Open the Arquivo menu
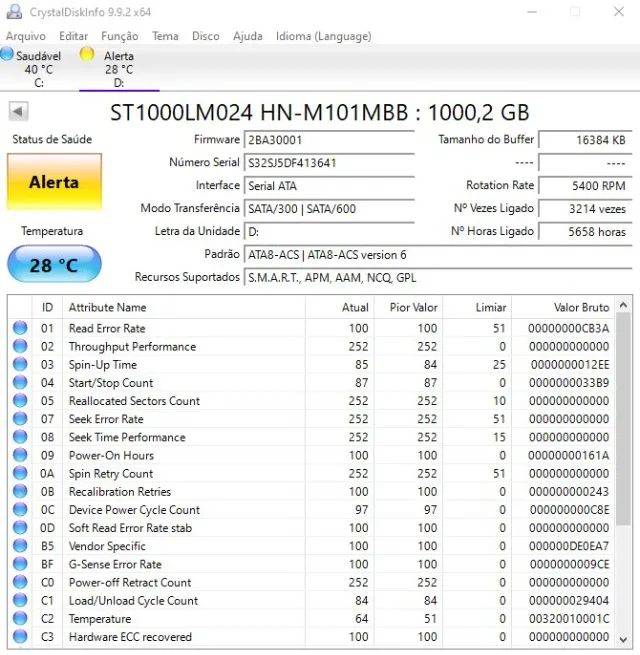This screenshot has width=640, height=655. (25, 36)
